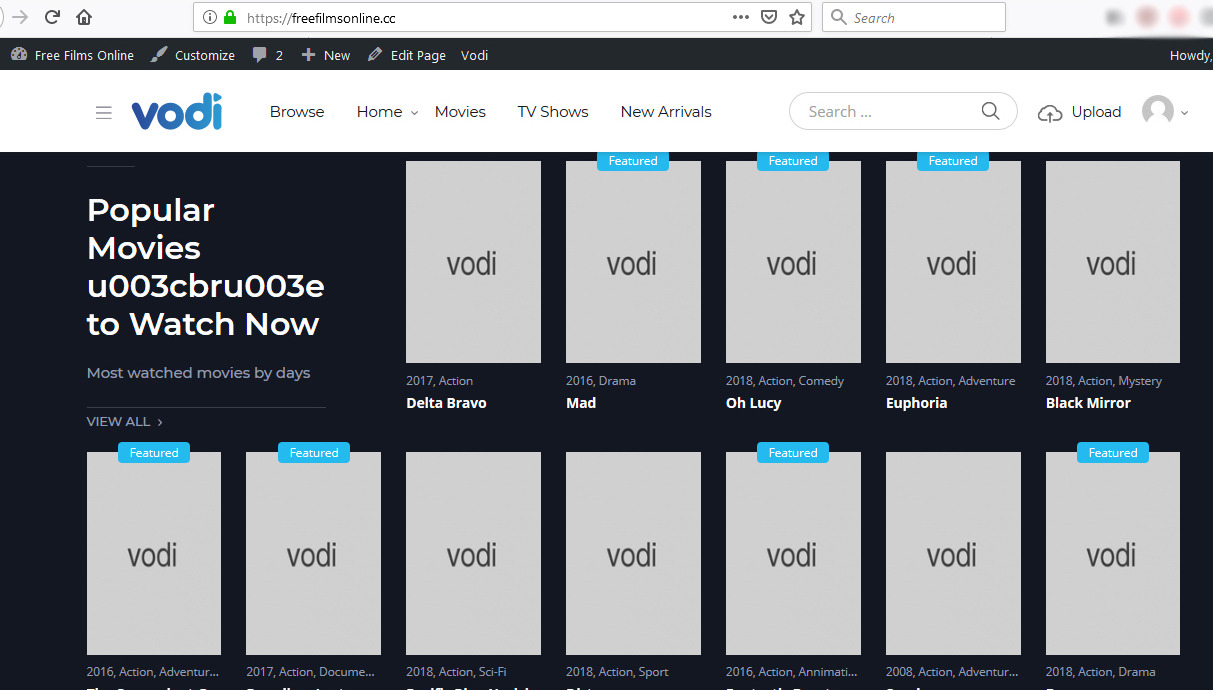1213x690 pixels.
Task: Open poster above '2018, Action, Sci-Fi'
Action: (473, 553)
